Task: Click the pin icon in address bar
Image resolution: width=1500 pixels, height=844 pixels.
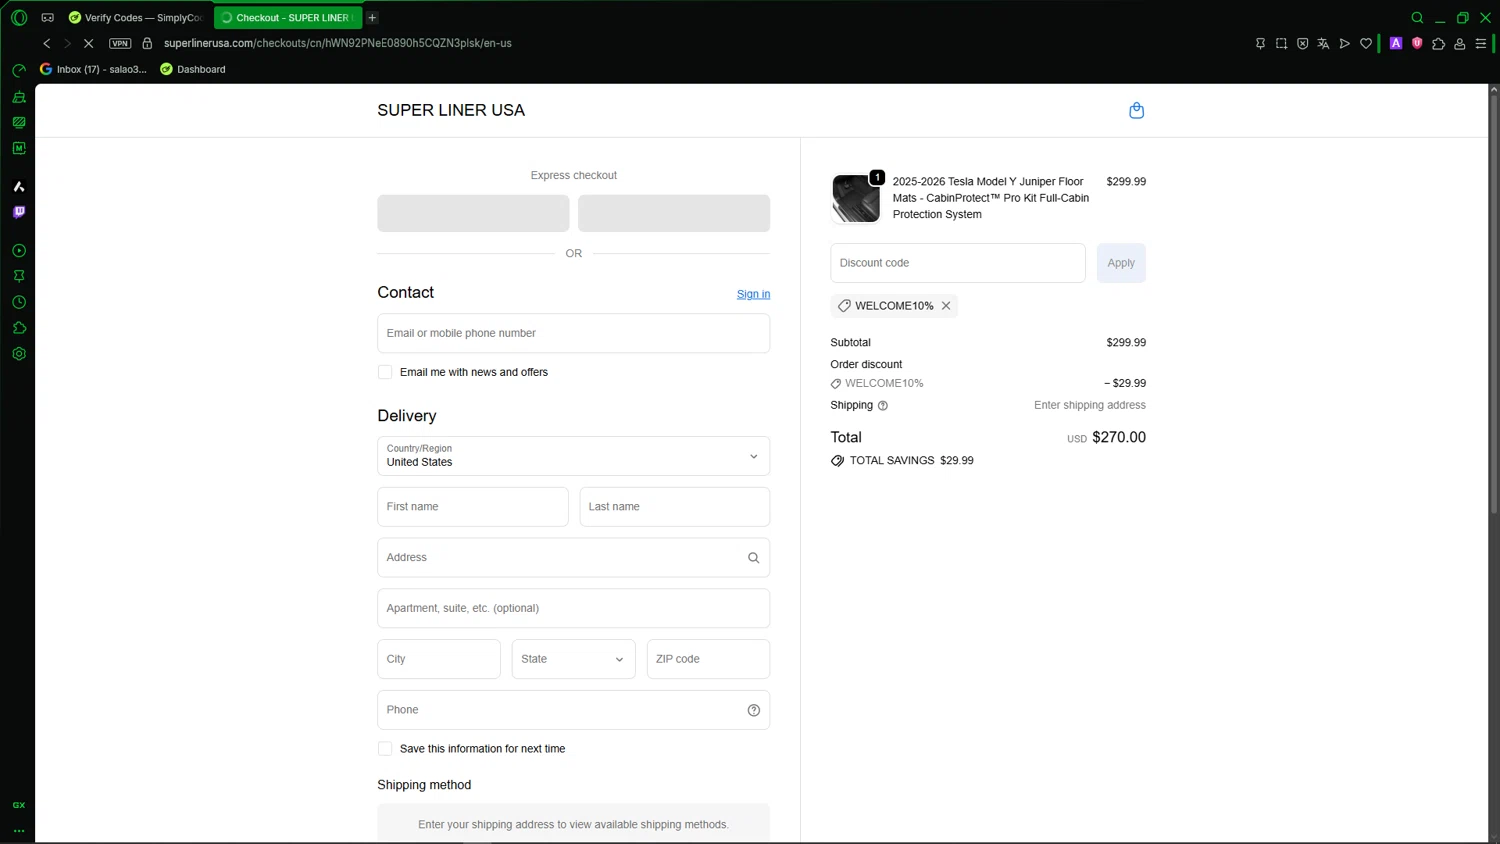Action: tap(1260, 43)
